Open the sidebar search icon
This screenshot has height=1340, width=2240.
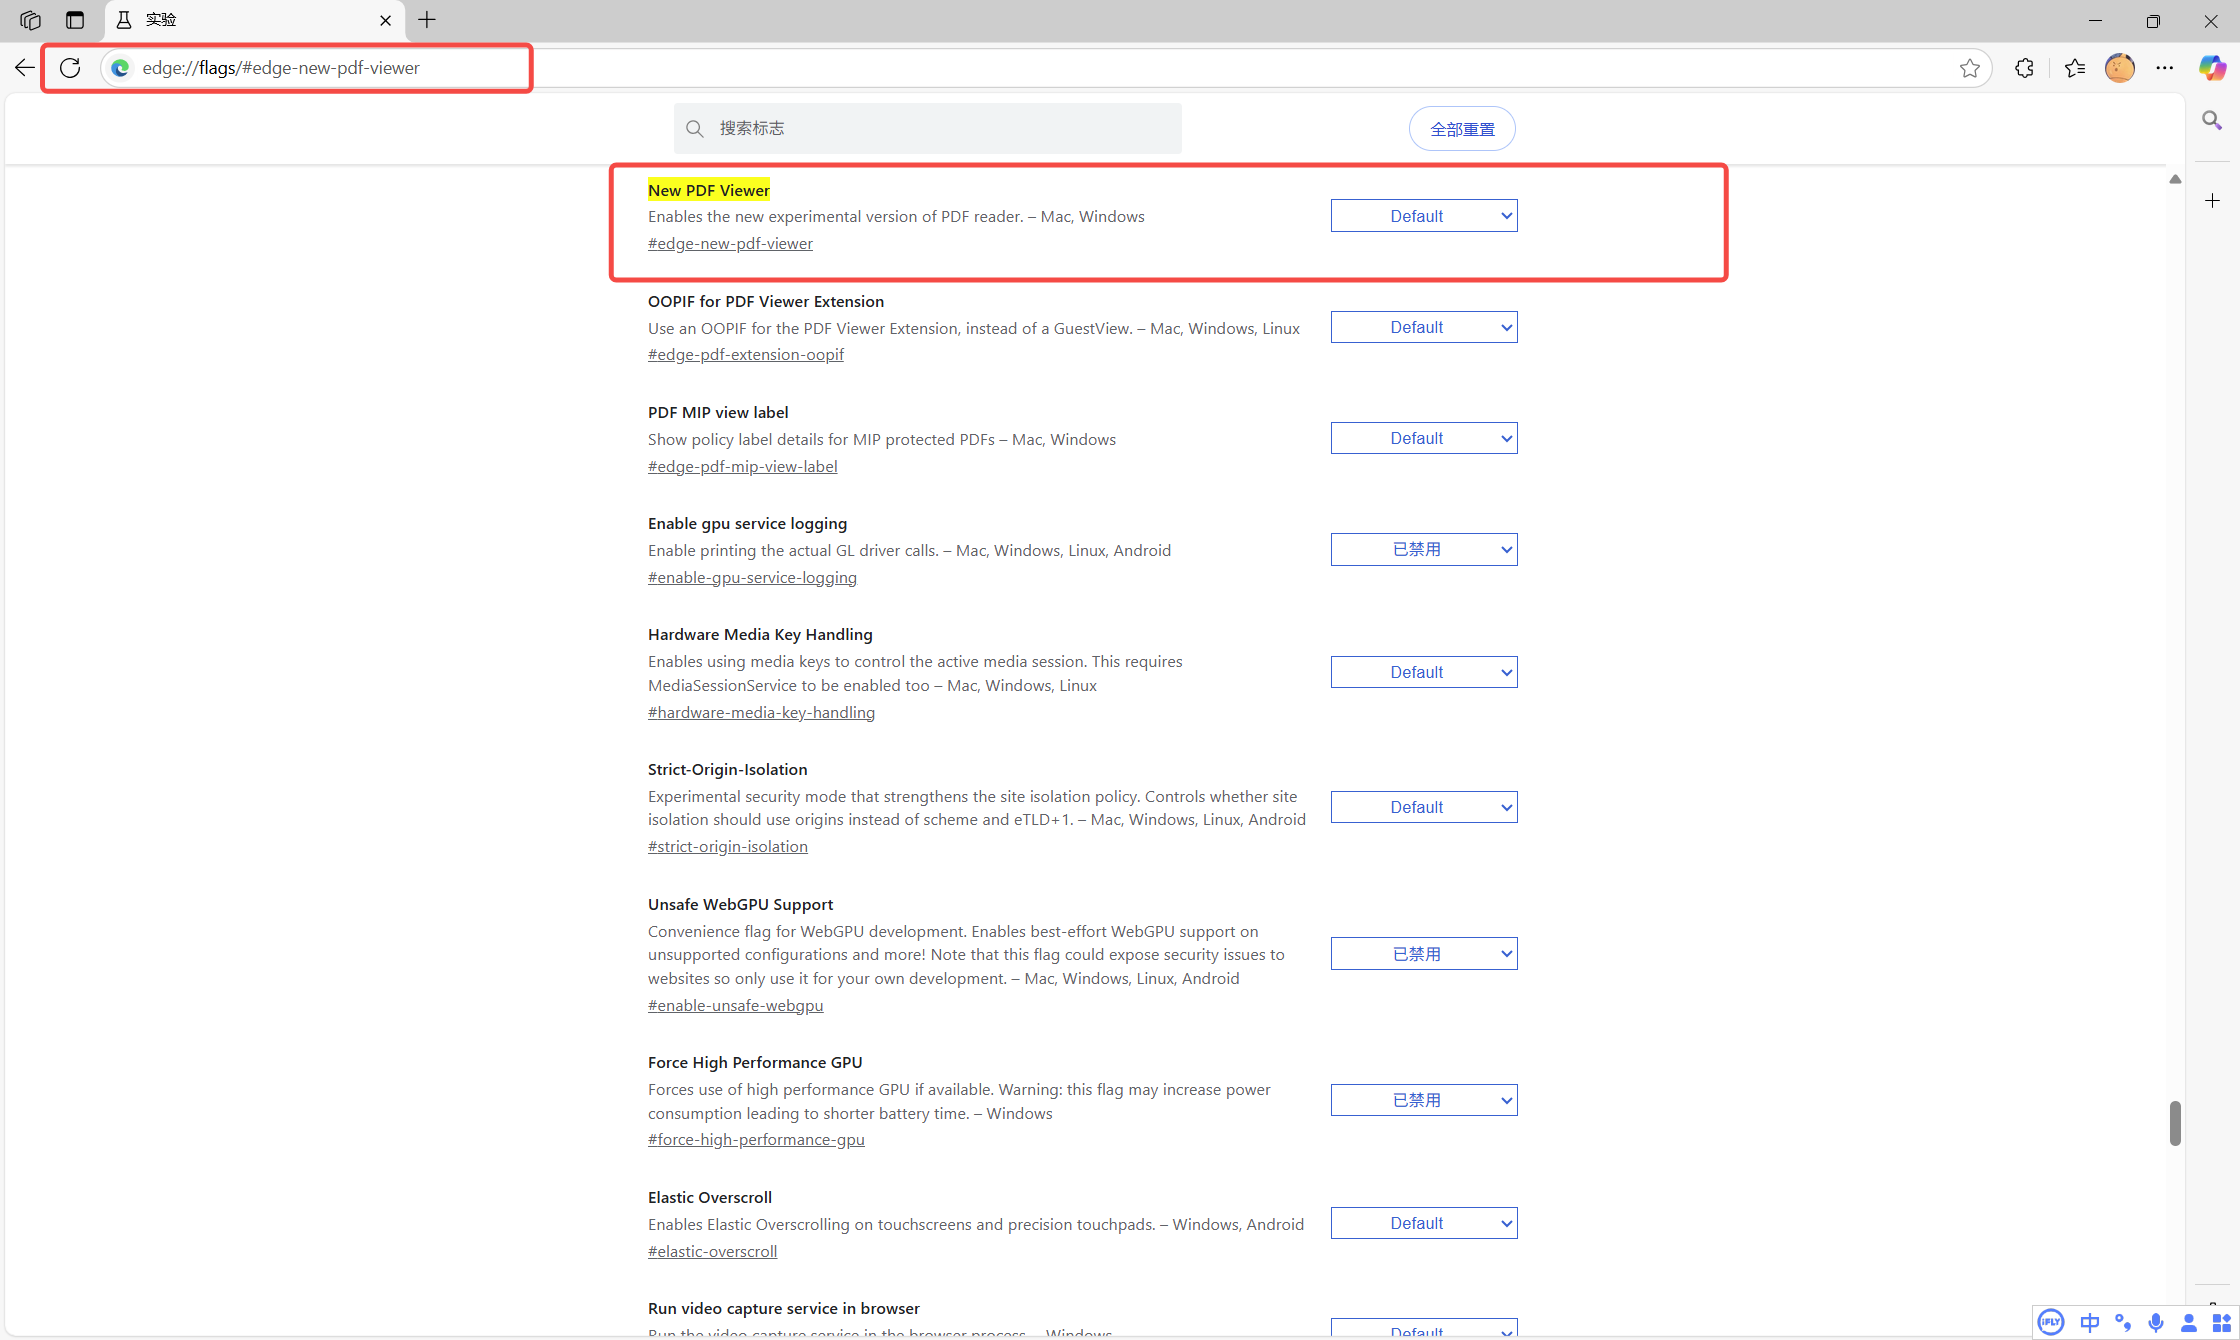[2212, 121]
